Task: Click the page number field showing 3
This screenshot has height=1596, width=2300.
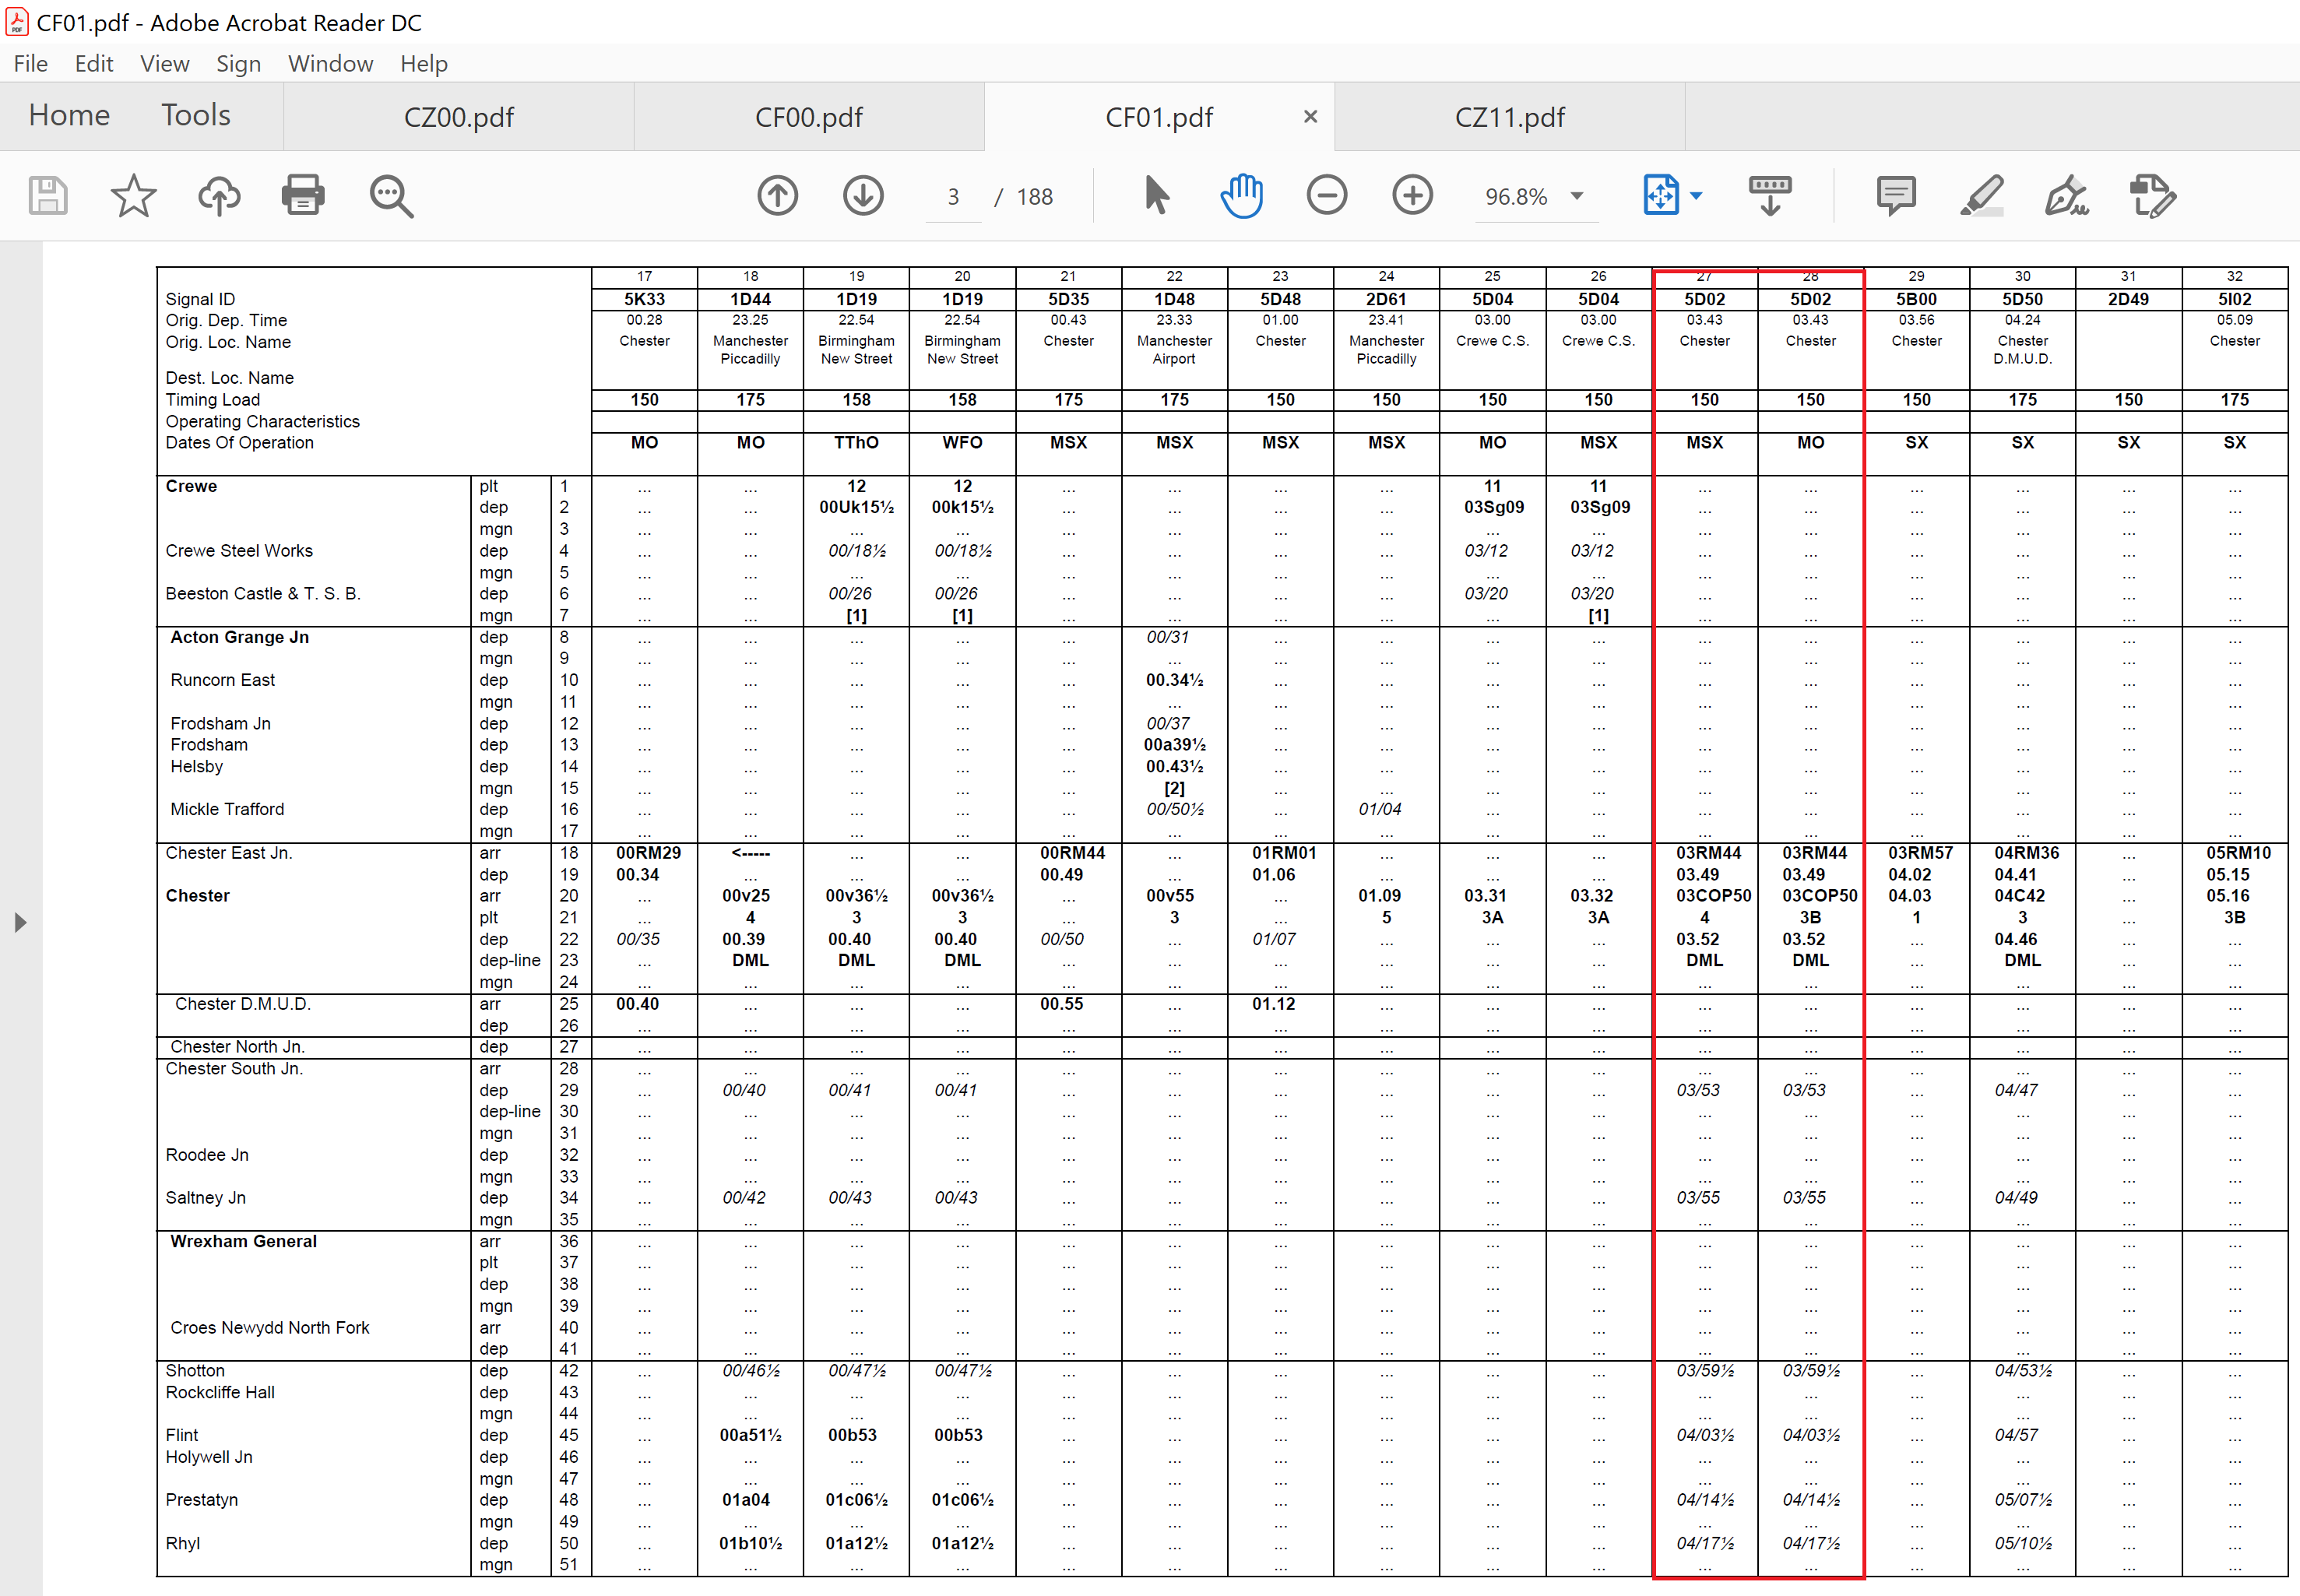Action: [953, 197]
